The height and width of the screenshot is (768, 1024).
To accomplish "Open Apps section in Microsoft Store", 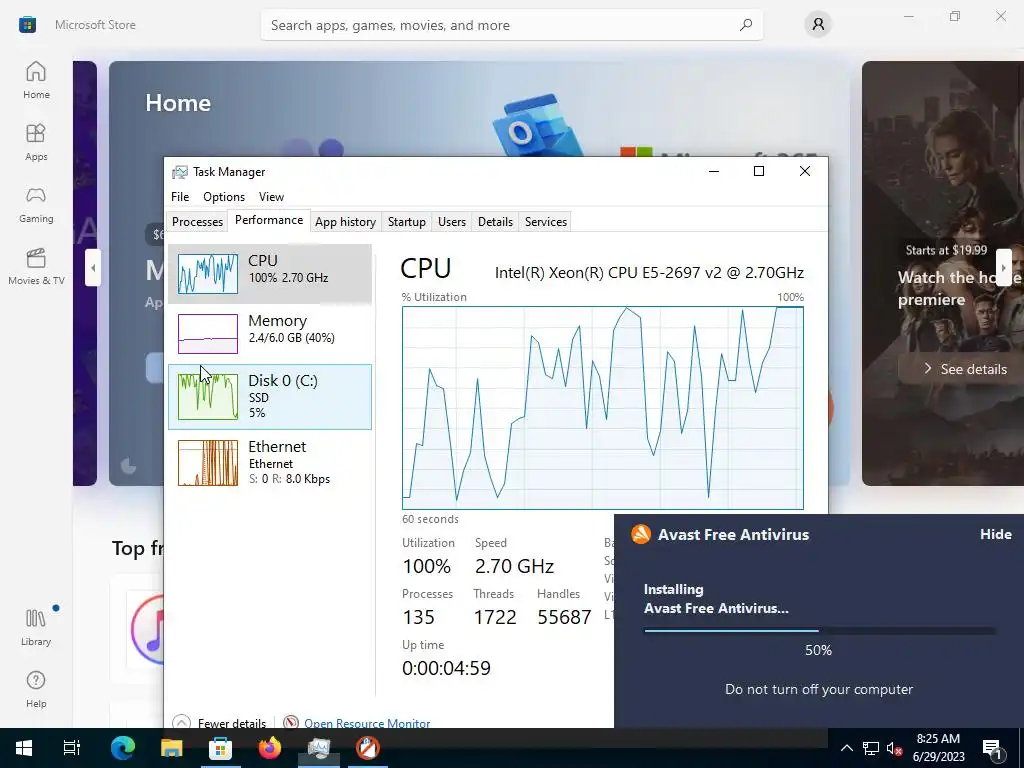I will pos(36,142).
